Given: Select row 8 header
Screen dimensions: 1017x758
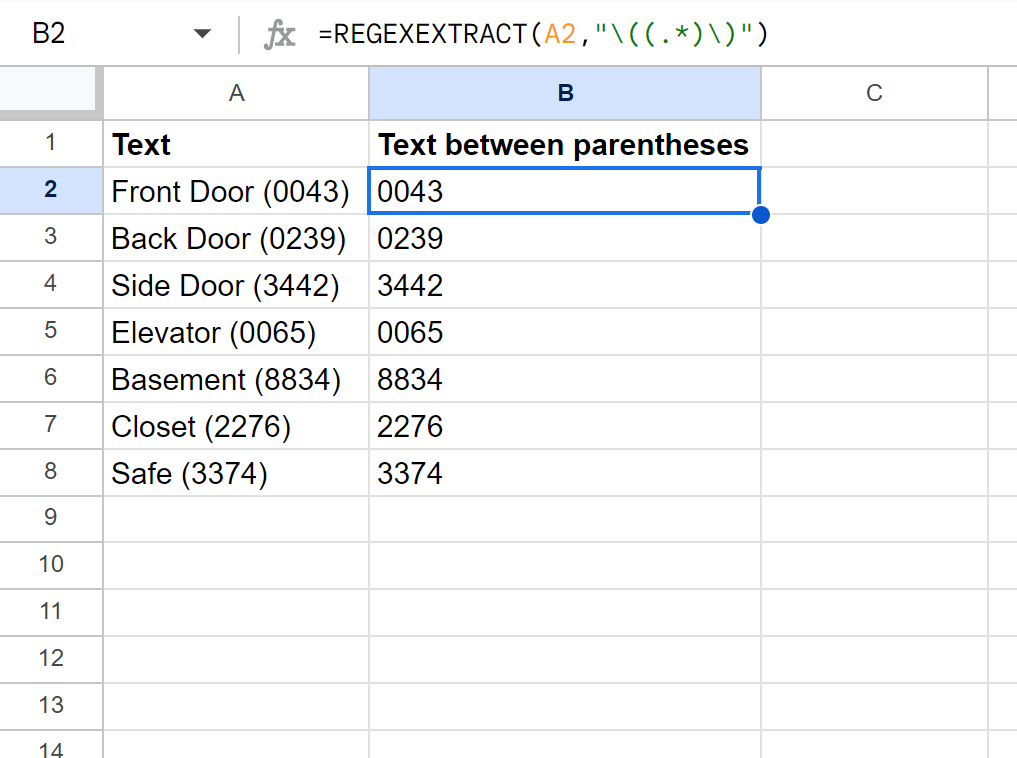Looking at the screenshot, I should click(51, 473).
